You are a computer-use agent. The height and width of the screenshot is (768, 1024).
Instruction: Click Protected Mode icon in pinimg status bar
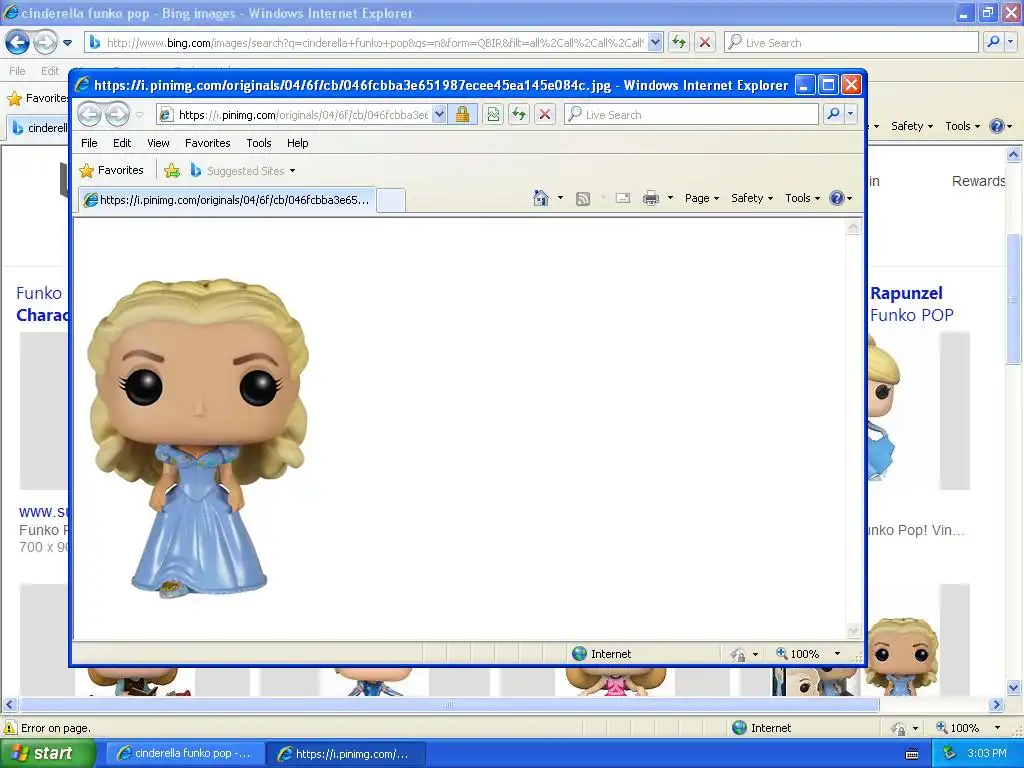point(738,654)
